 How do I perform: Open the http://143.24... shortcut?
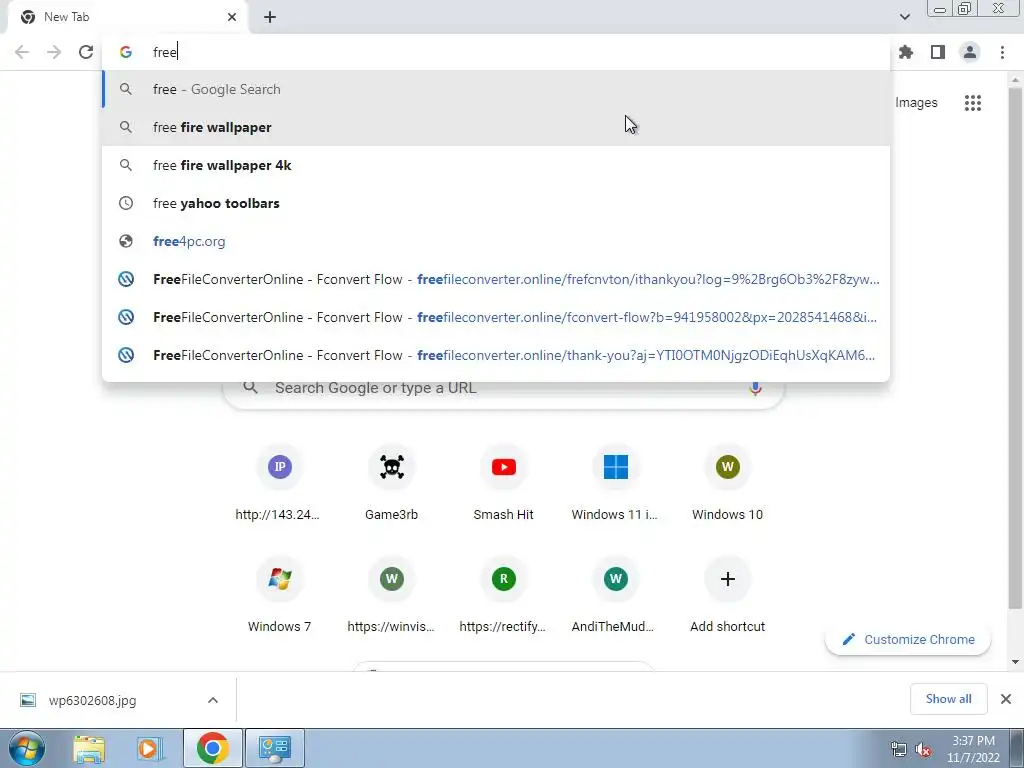point(280,483)
